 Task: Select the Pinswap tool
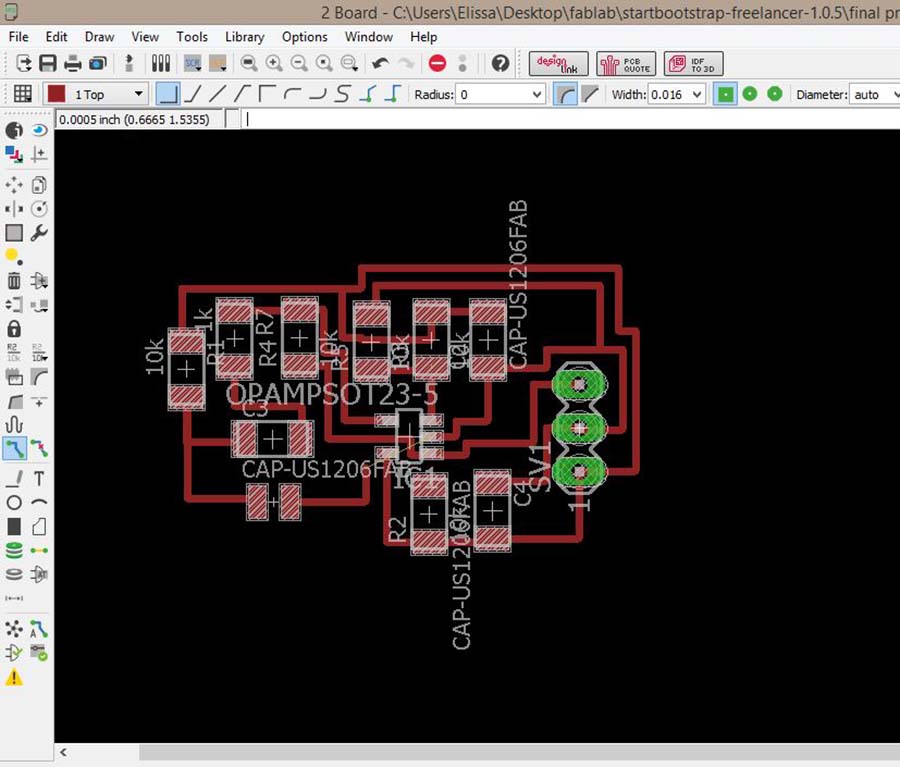coord(14,304)
